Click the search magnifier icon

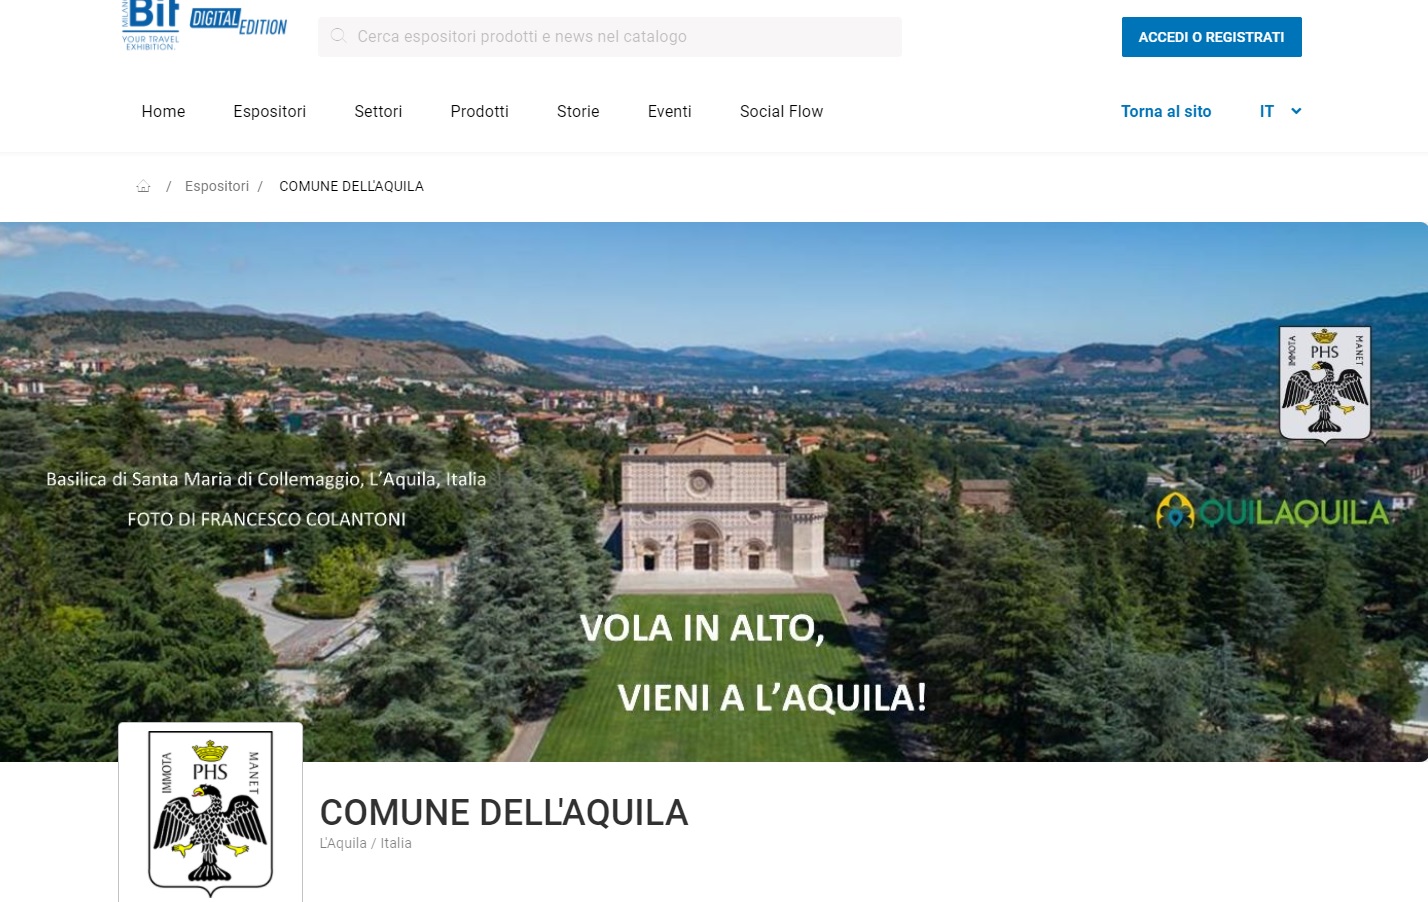tap(339, 36)
